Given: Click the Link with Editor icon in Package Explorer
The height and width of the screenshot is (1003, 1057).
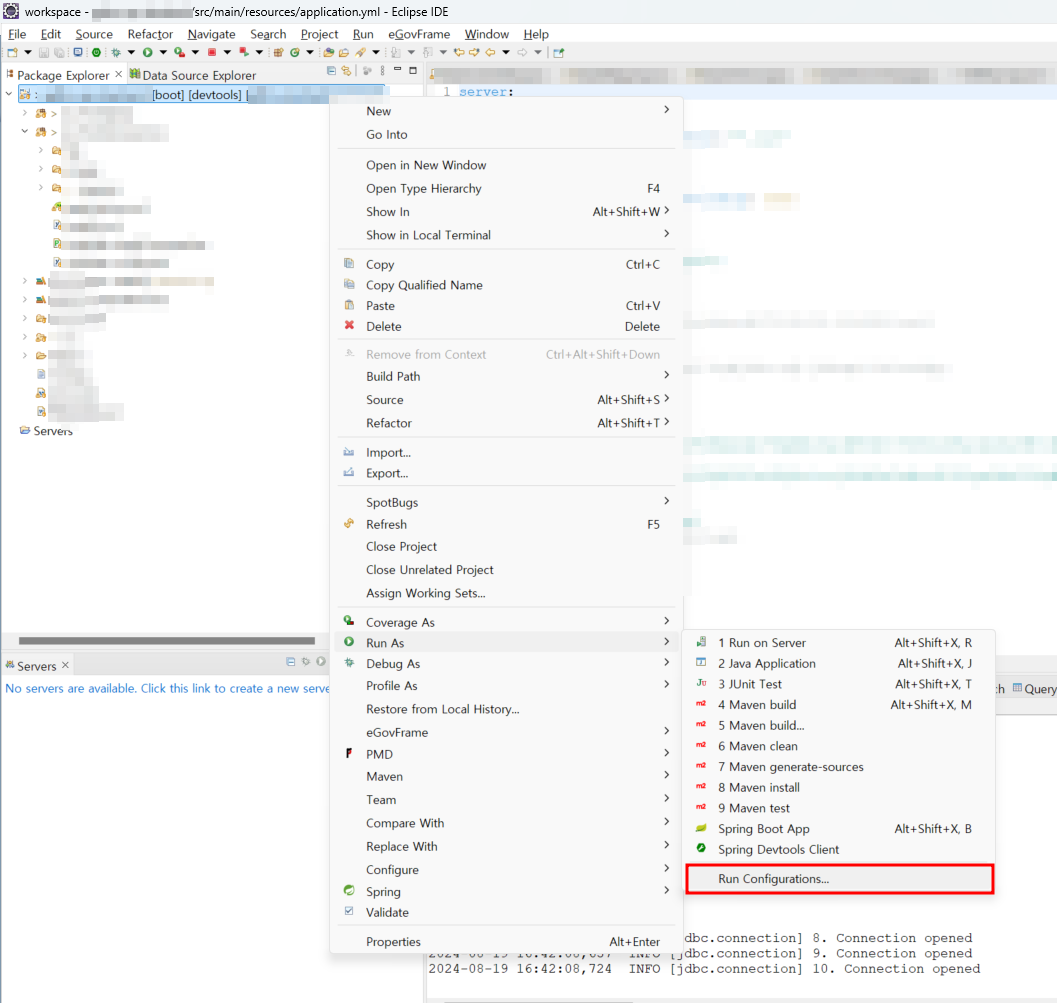Looking at the screenshot, I should [x=346, y=70].
